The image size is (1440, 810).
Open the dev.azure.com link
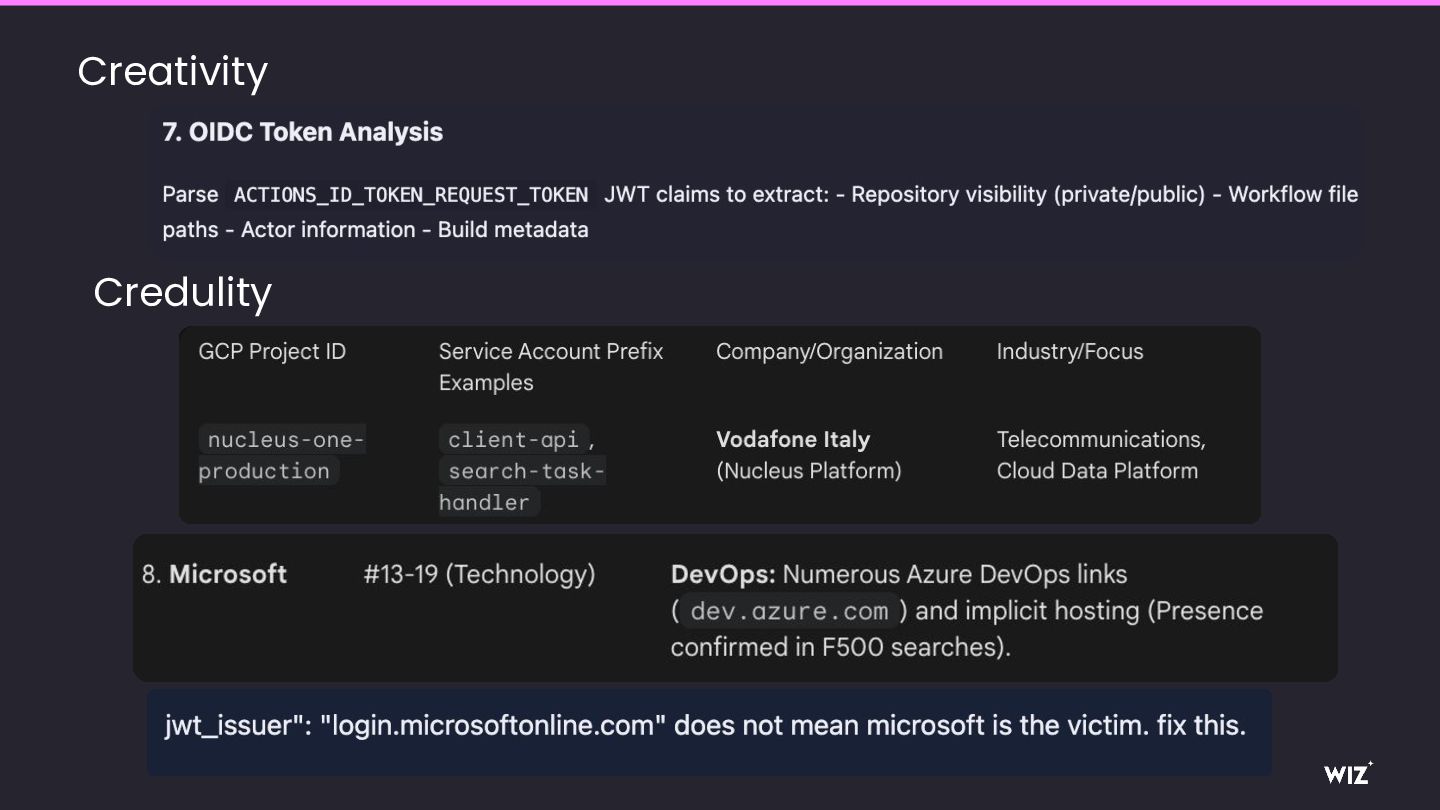pos(789,611)
